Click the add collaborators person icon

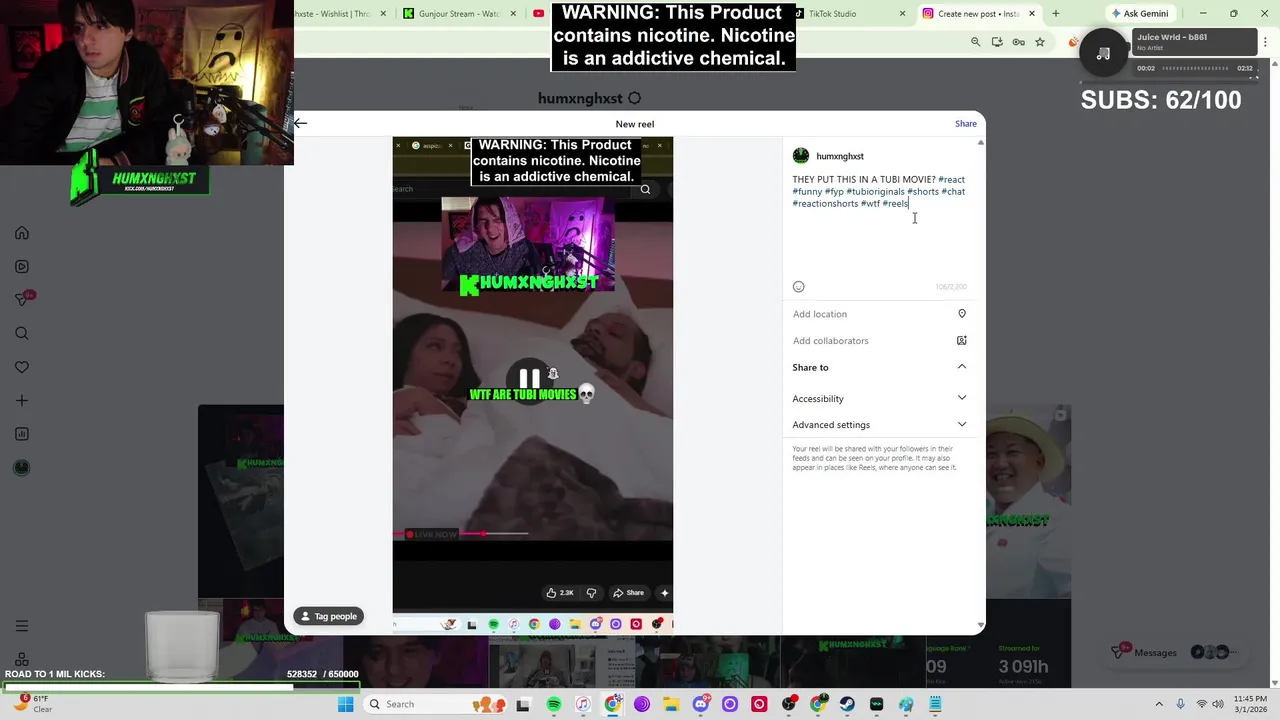[x=962, y=341]
